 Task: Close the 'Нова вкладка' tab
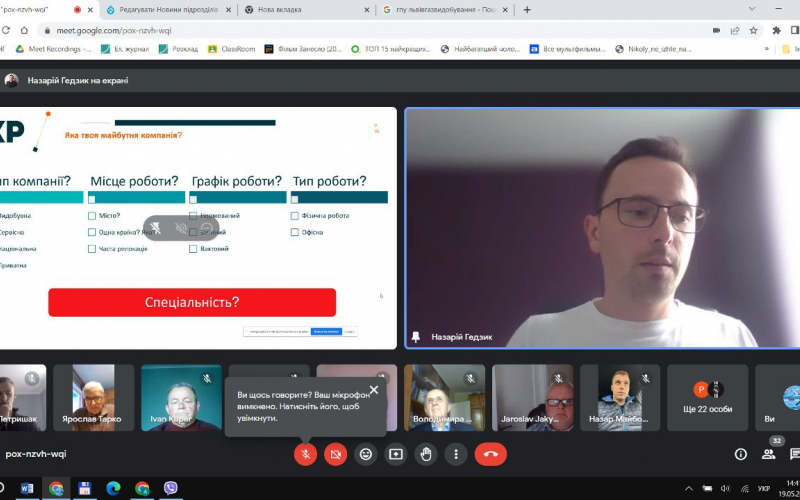366,10
